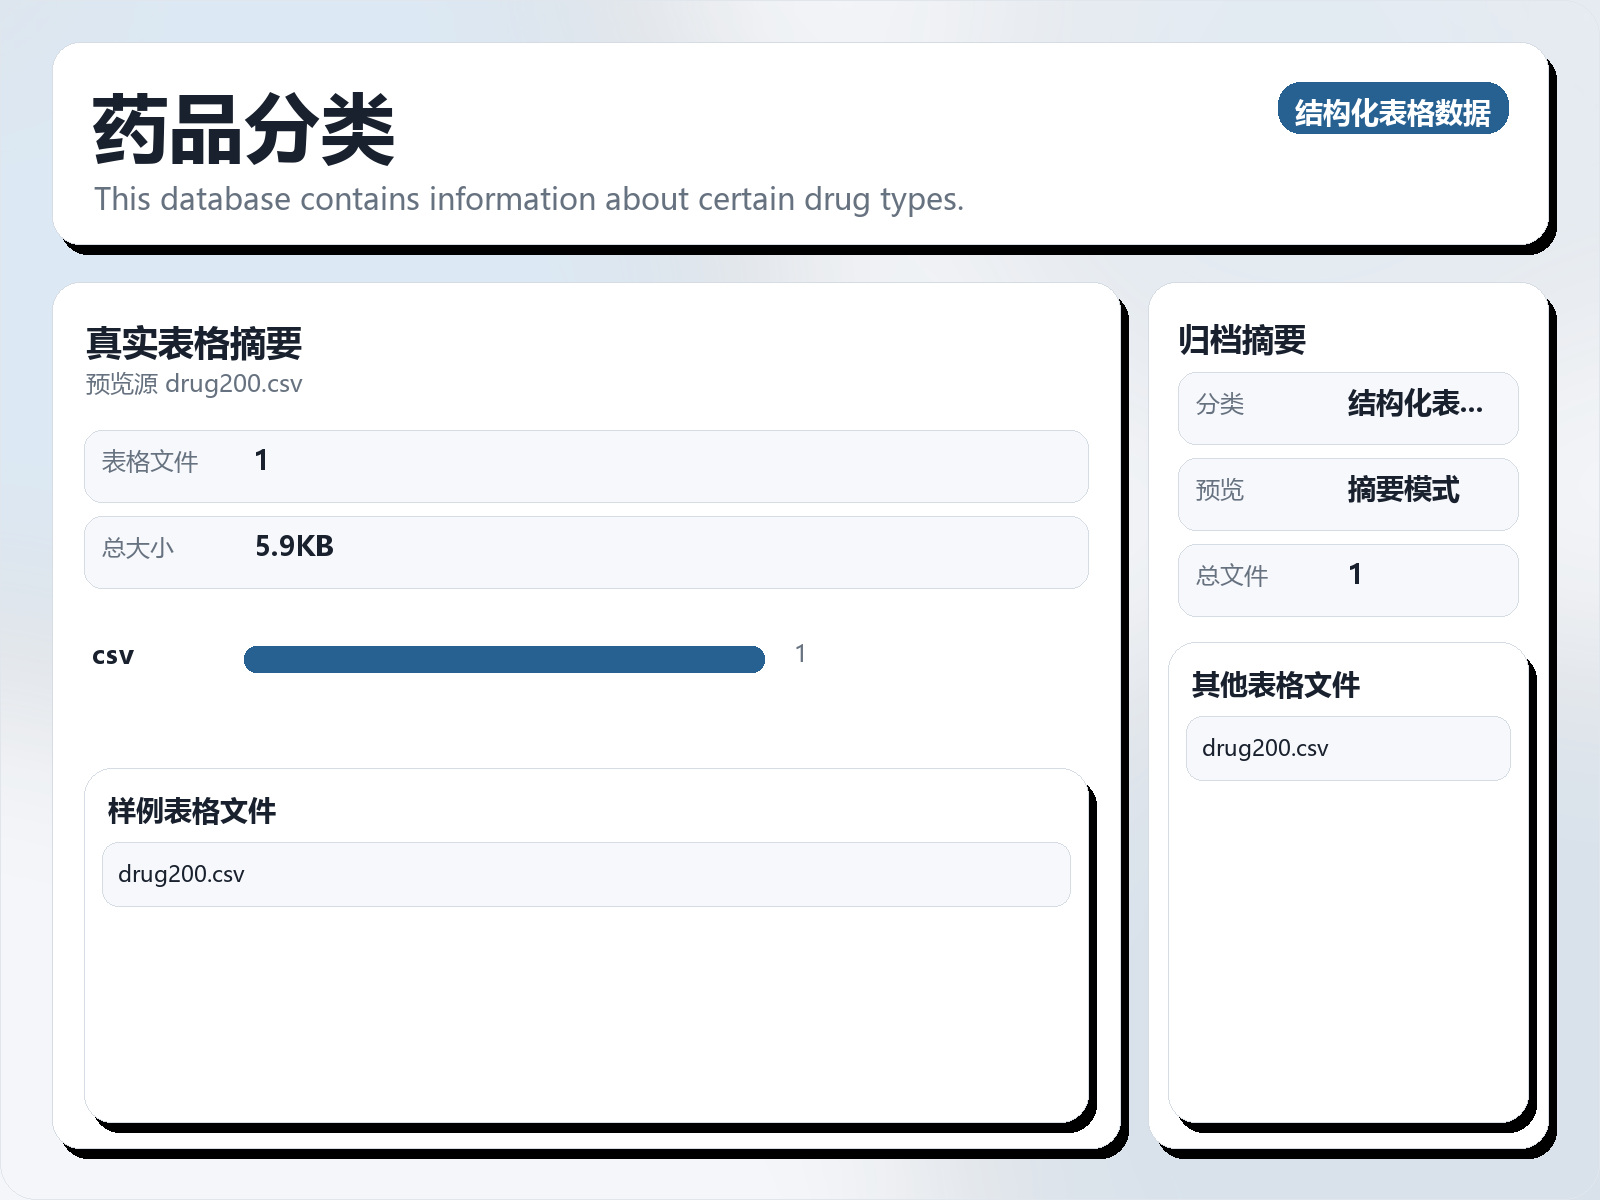Click the 药品分类 page title
This screenshot has width=1600, height=1200.
coord(243,130)
